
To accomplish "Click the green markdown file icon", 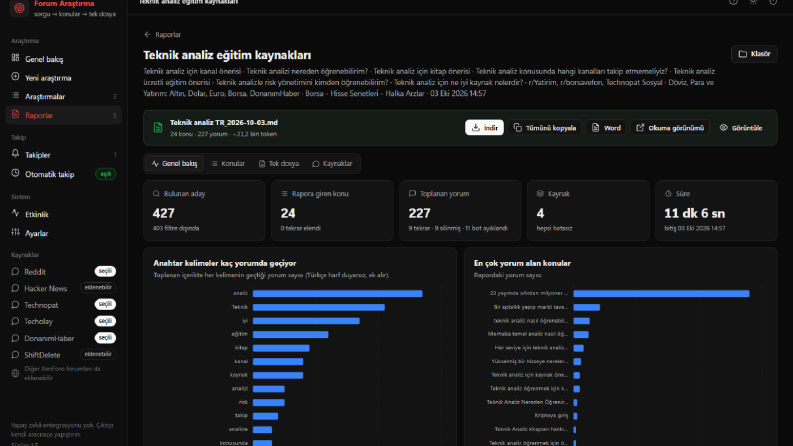I will tap(158, 128).
